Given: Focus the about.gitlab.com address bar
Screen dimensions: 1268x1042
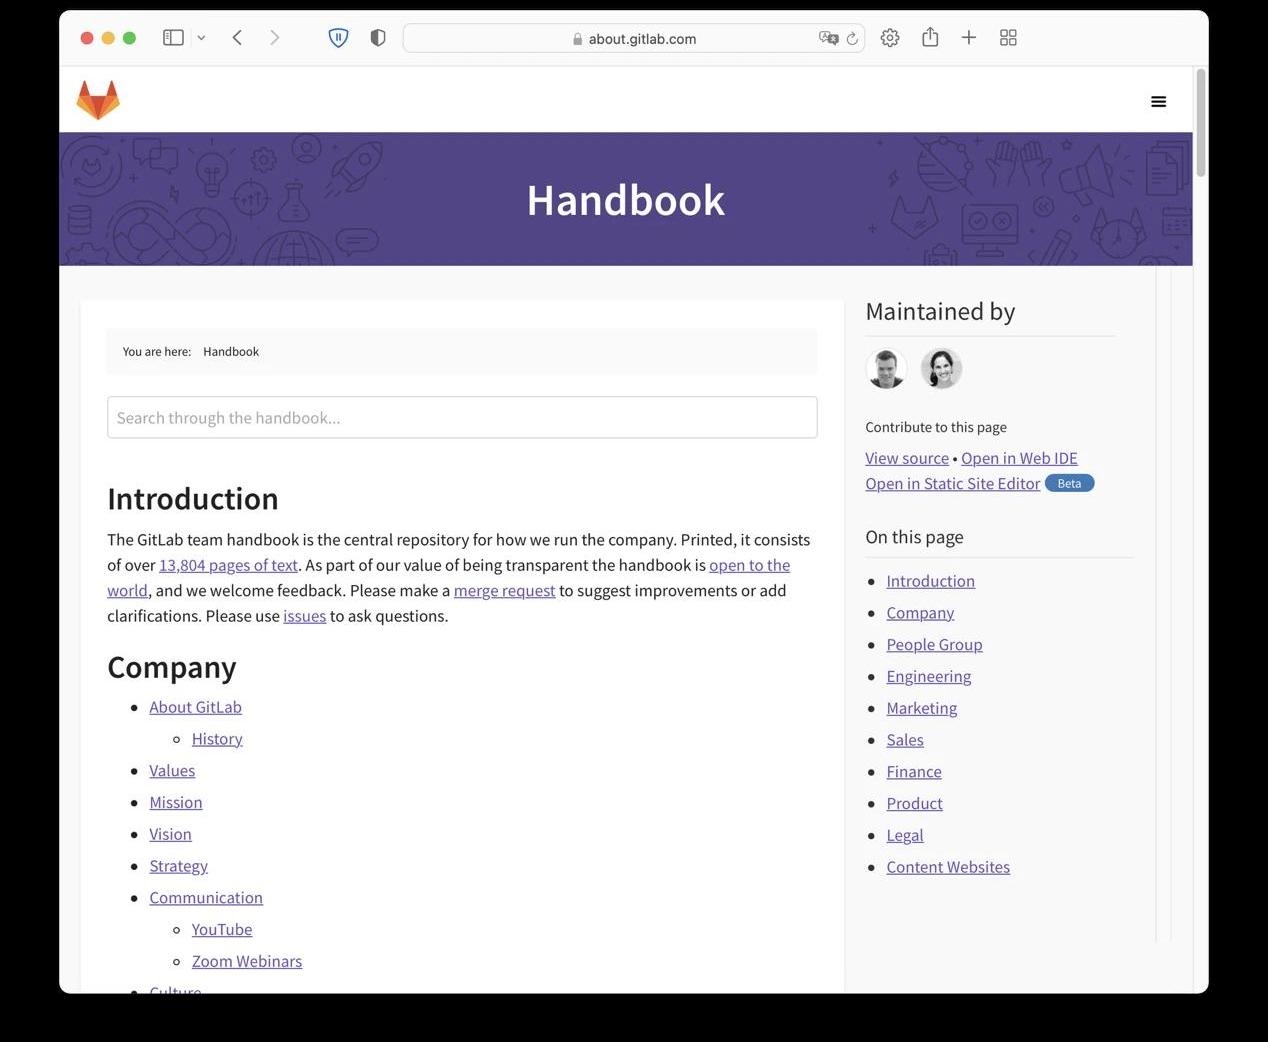Looking at the screenshot, I should 634,38.
